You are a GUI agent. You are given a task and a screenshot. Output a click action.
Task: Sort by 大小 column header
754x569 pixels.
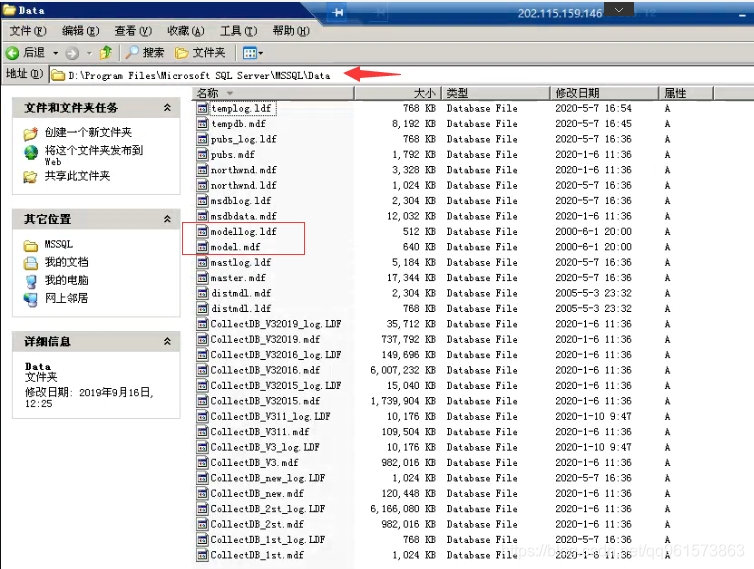click(x=398, y=93)
